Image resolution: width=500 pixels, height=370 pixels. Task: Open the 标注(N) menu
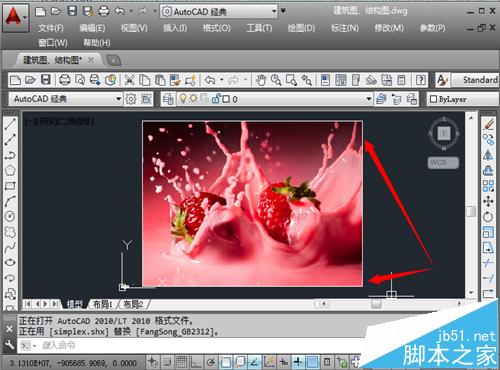point(345,28)
